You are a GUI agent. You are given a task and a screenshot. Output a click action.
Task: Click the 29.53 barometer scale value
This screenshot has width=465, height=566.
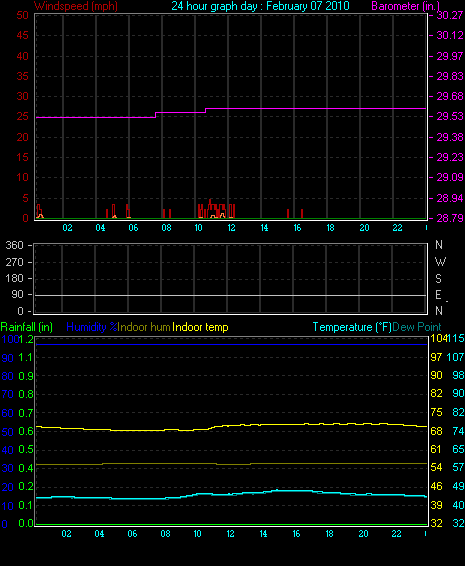point(450,116)
